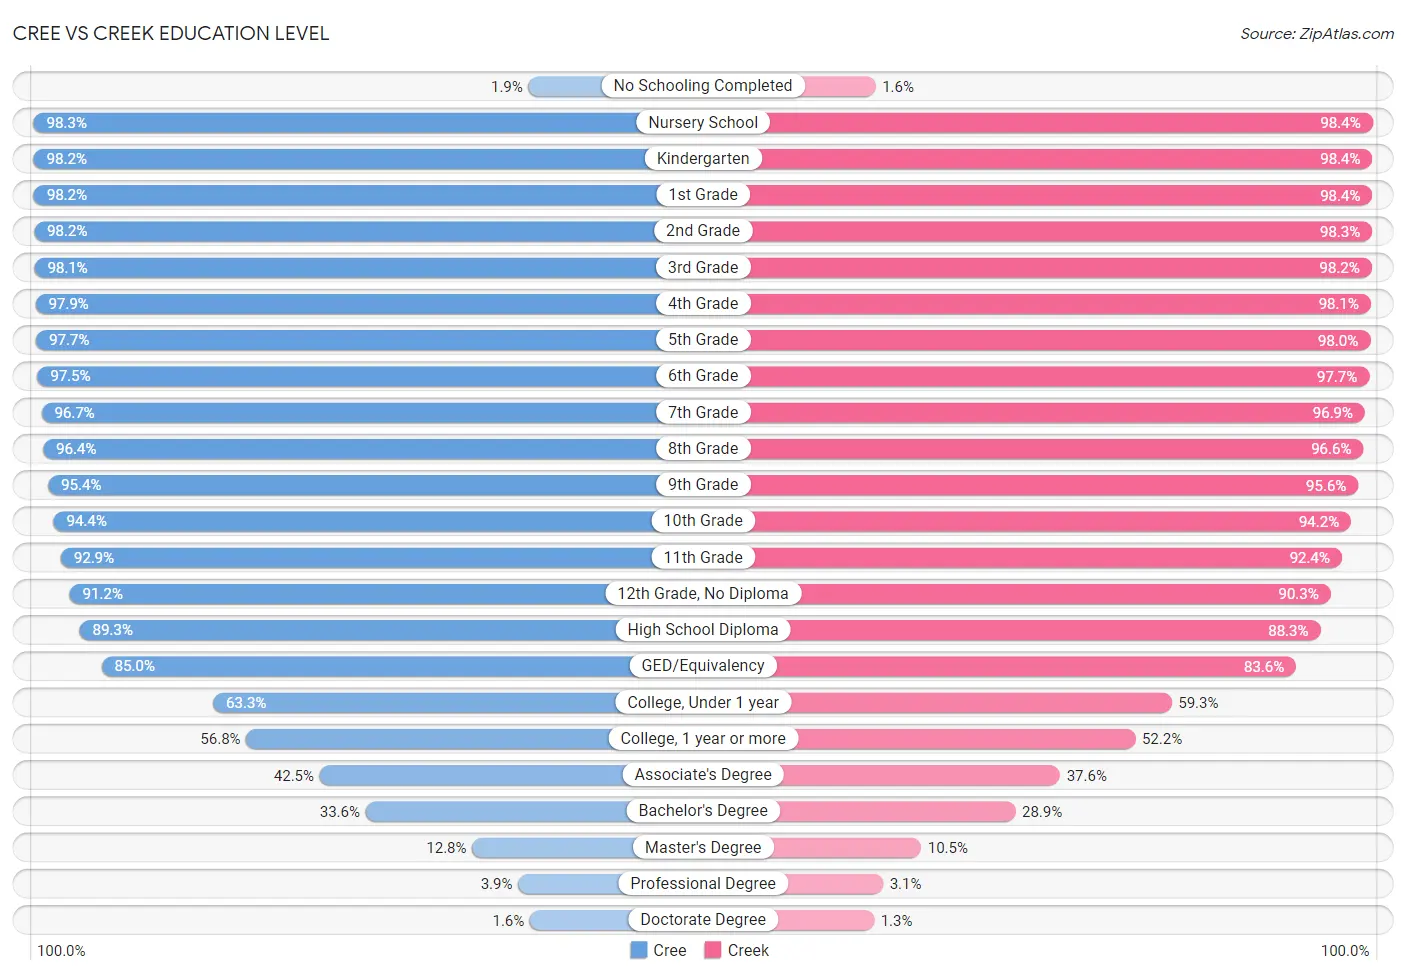The image size is (1406, 975).
Task: Click the No Schooling Completed label
Action: [703, 86]
